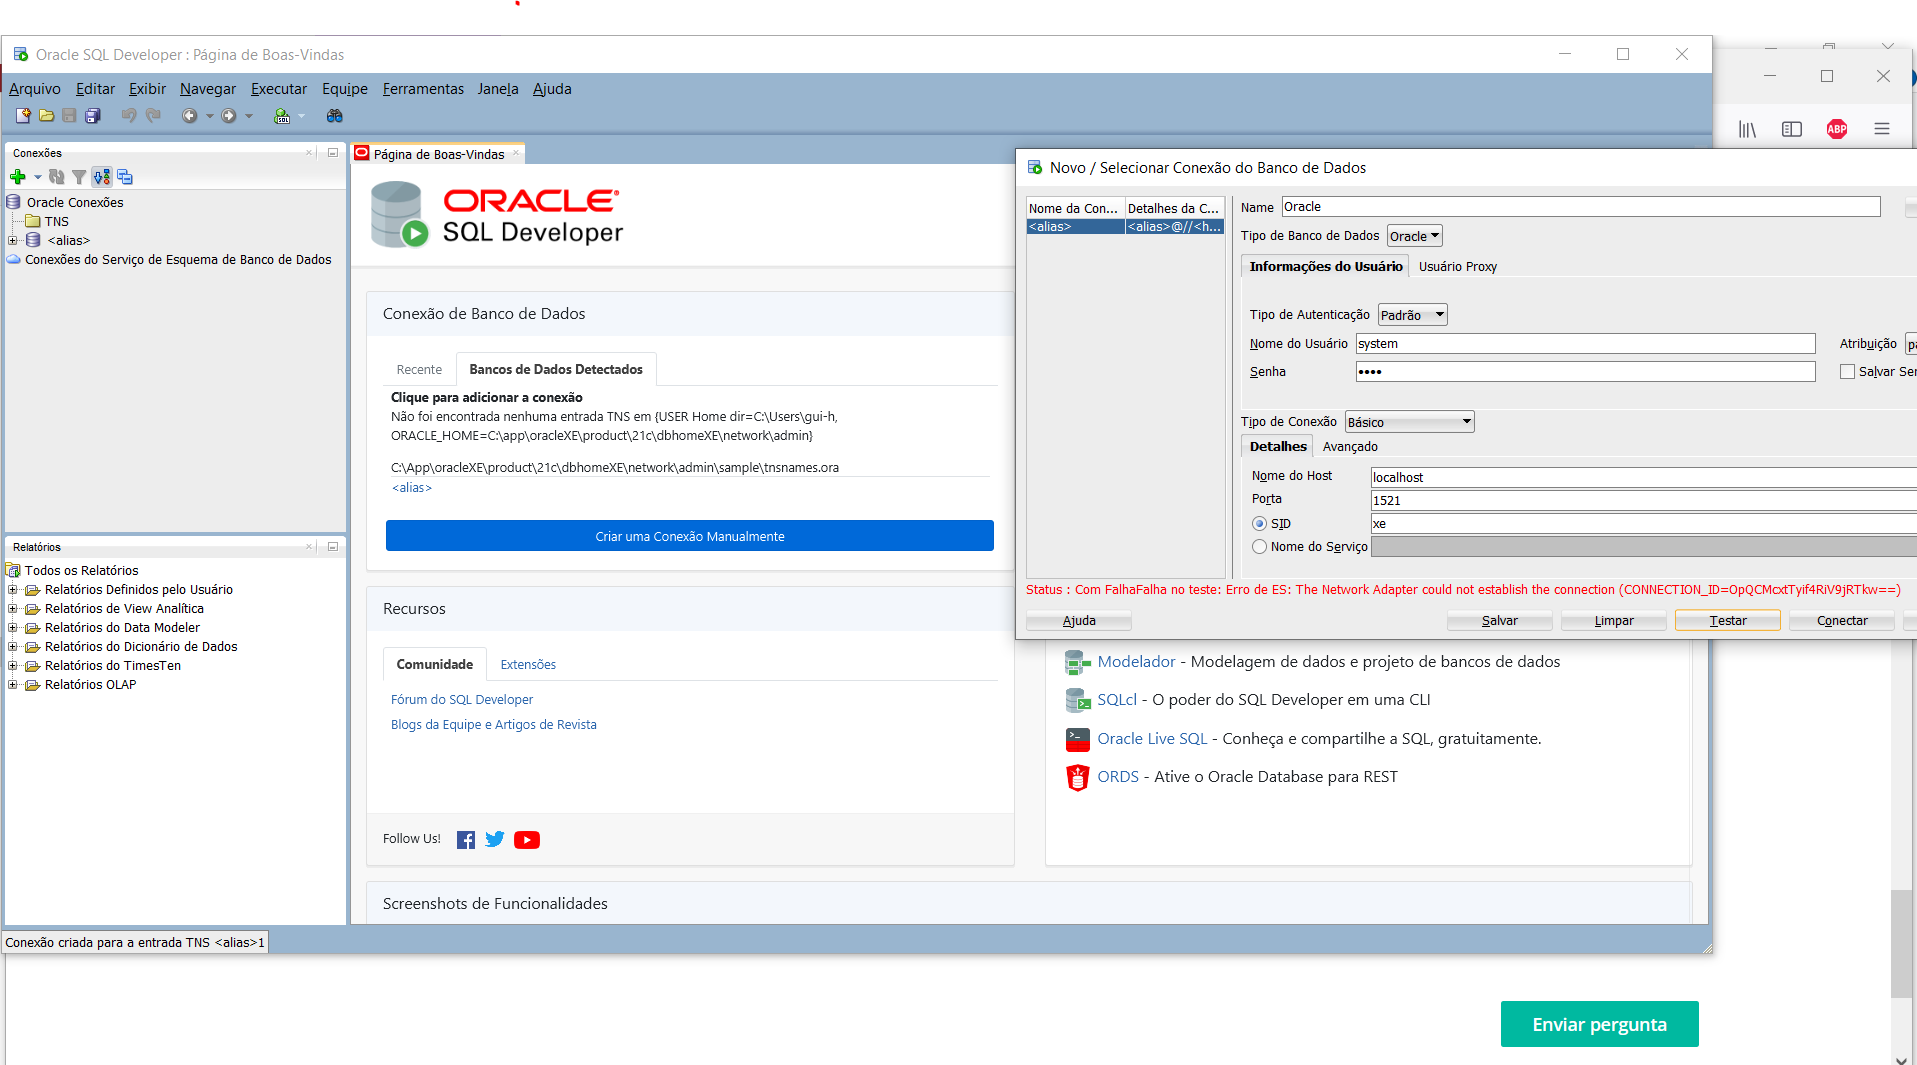
Task: Open the Facebook icon next to Follow Us
Action: (x=466, y=840)
